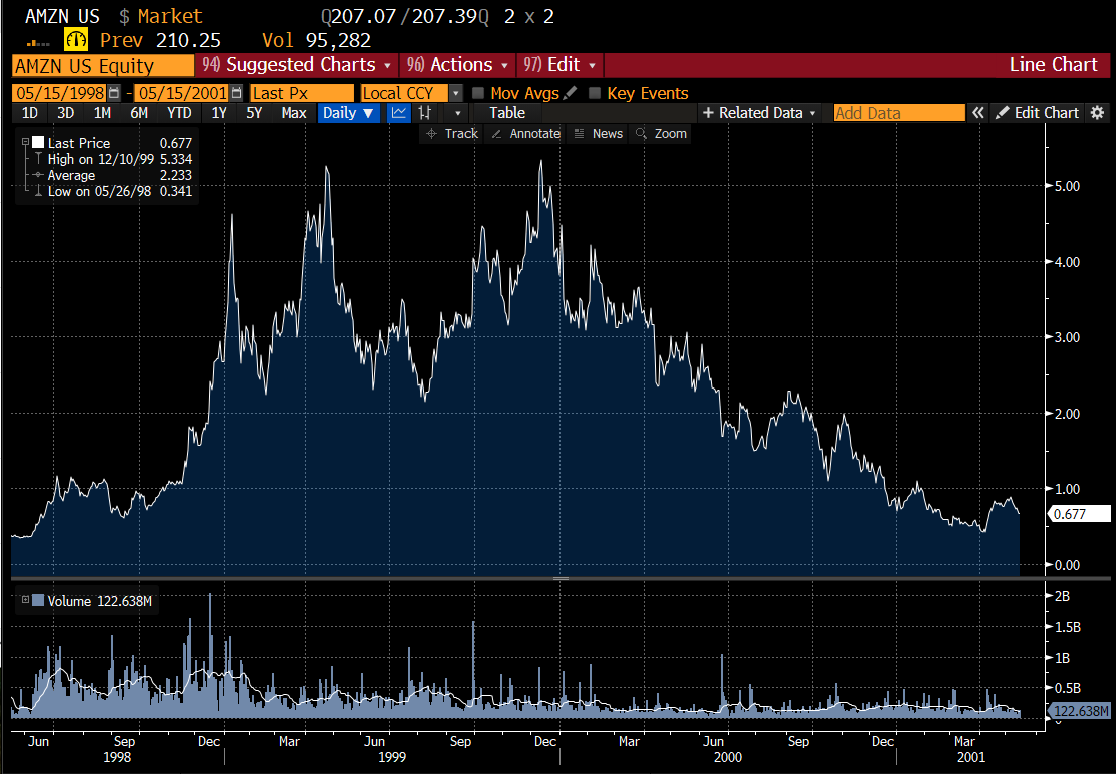The height and width of the screenshot is (774, 1116).
Task: Select the Max range tab
Action: [293, 113]
